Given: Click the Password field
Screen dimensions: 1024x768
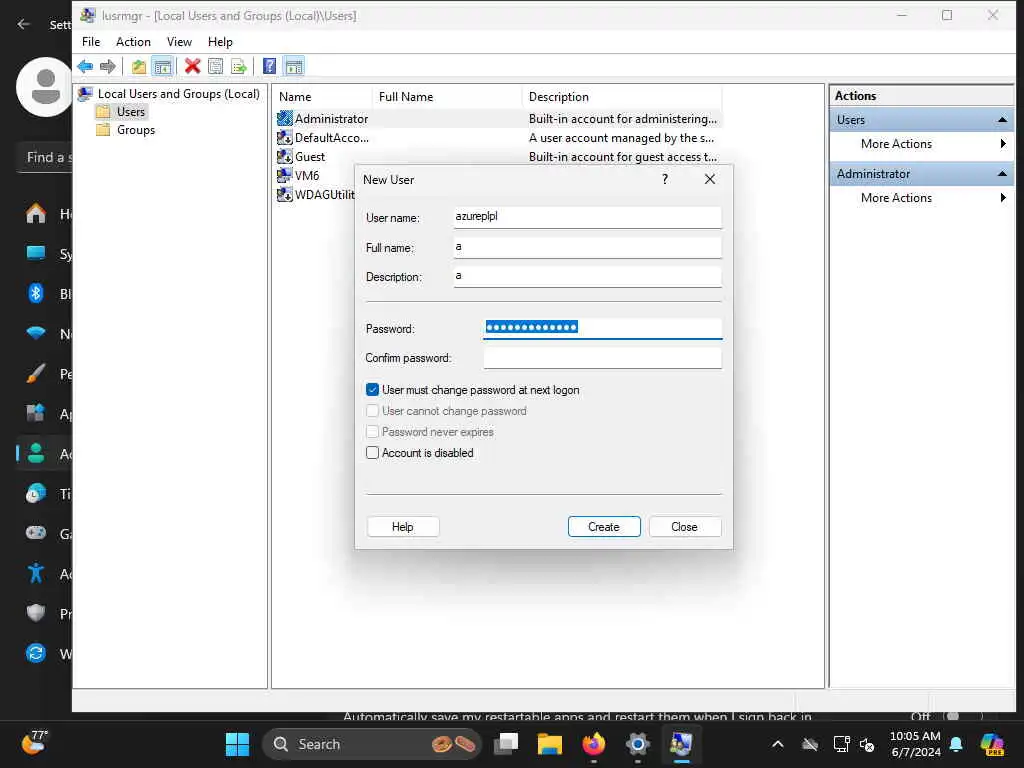Looking at the screenshot, I should (603, 328).
